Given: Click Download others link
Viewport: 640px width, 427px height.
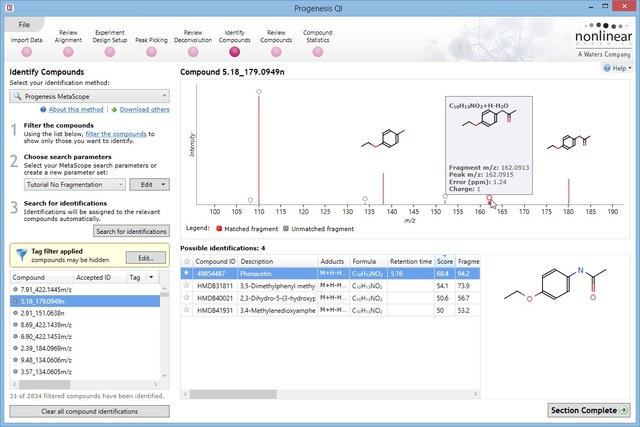Looking at the screenshot, I should point(144,109).
